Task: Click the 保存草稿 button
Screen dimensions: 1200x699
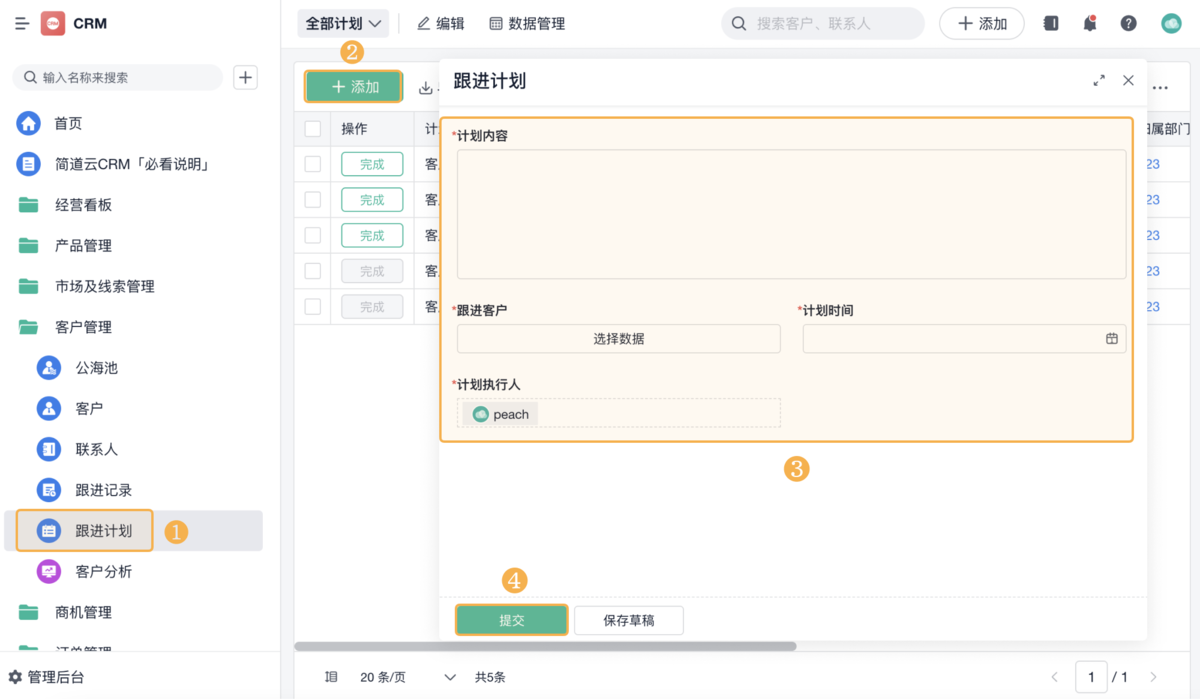Action: pyautogui.click(x=628, y=620)
